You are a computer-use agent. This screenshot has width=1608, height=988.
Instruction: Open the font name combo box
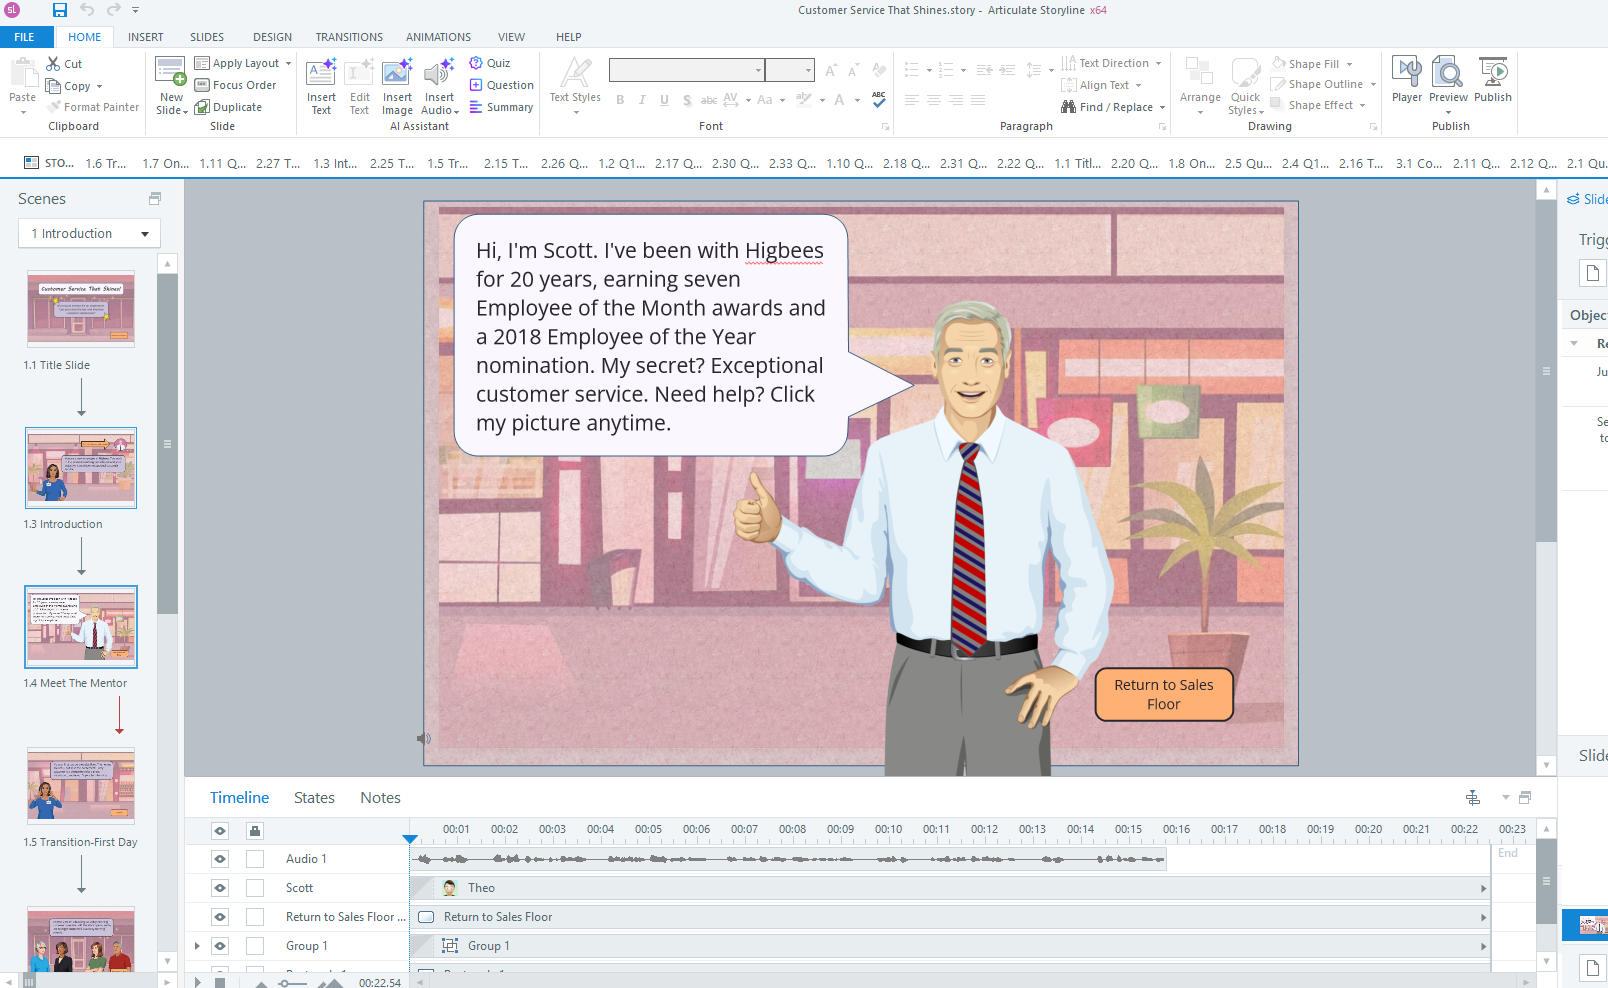tap(687, 70)
